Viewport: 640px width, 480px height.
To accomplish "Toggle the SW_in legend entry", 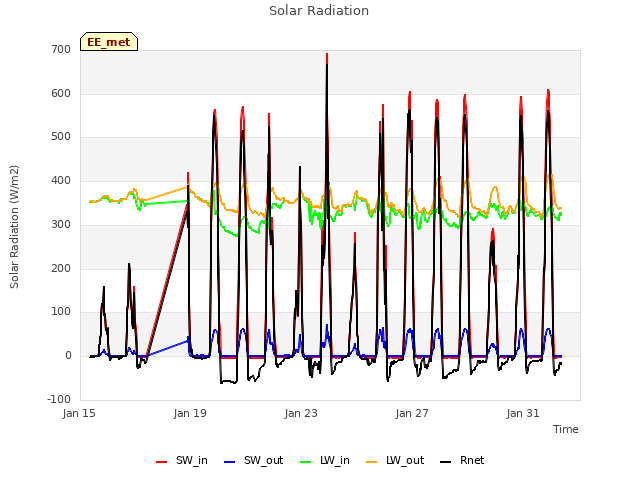I will 182,461.
